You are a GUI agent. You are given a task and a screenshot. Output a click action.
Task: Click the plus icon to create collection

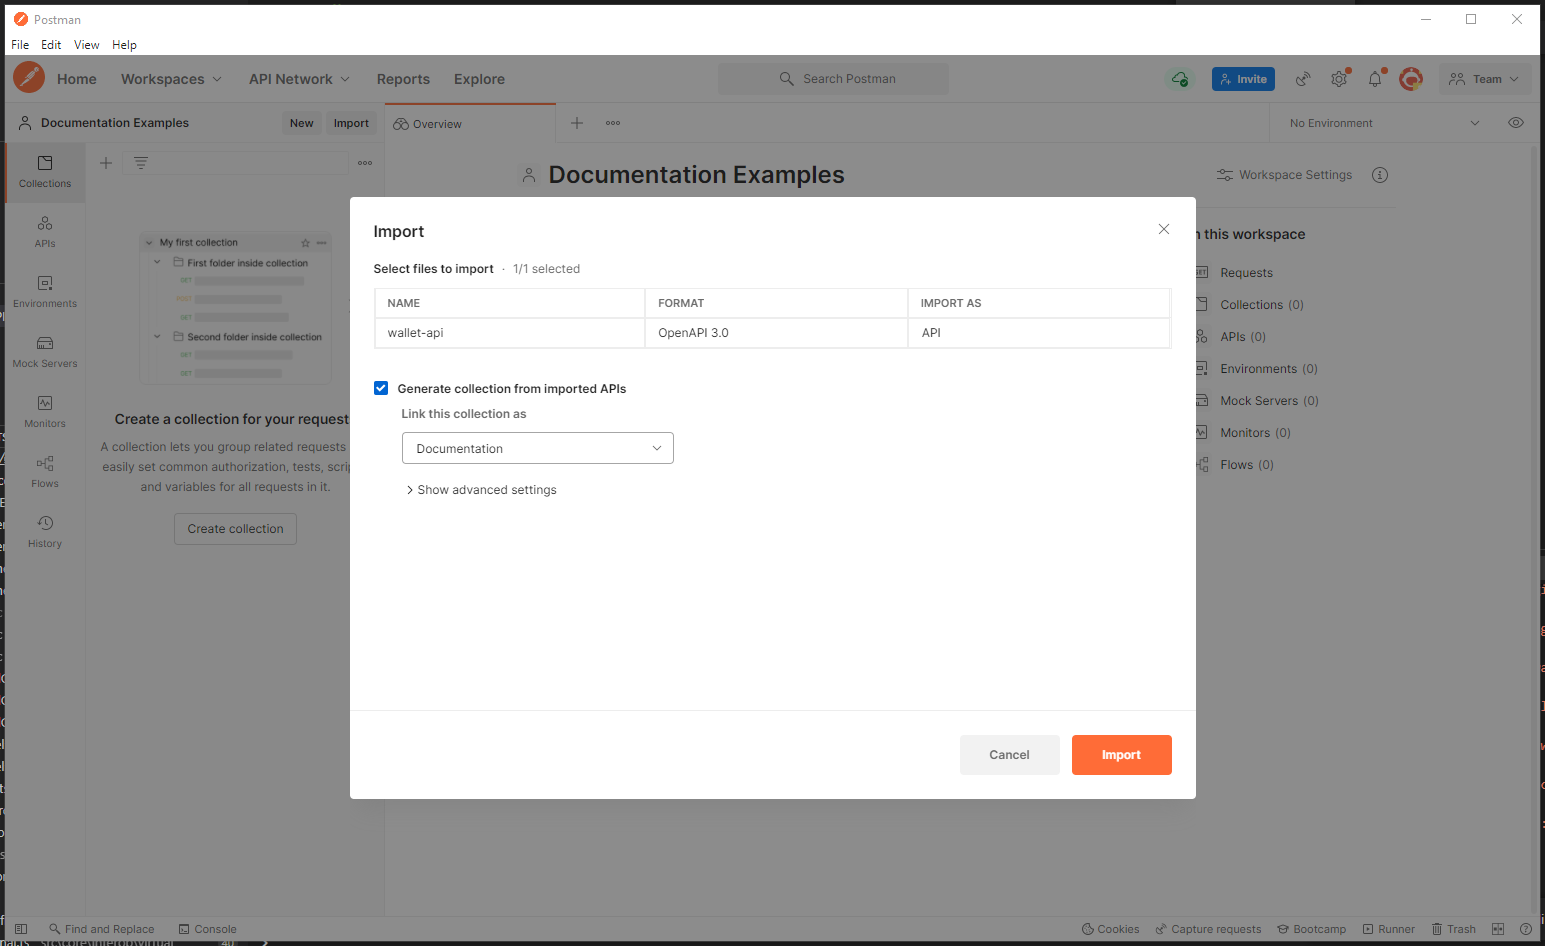tap(106, 163)
